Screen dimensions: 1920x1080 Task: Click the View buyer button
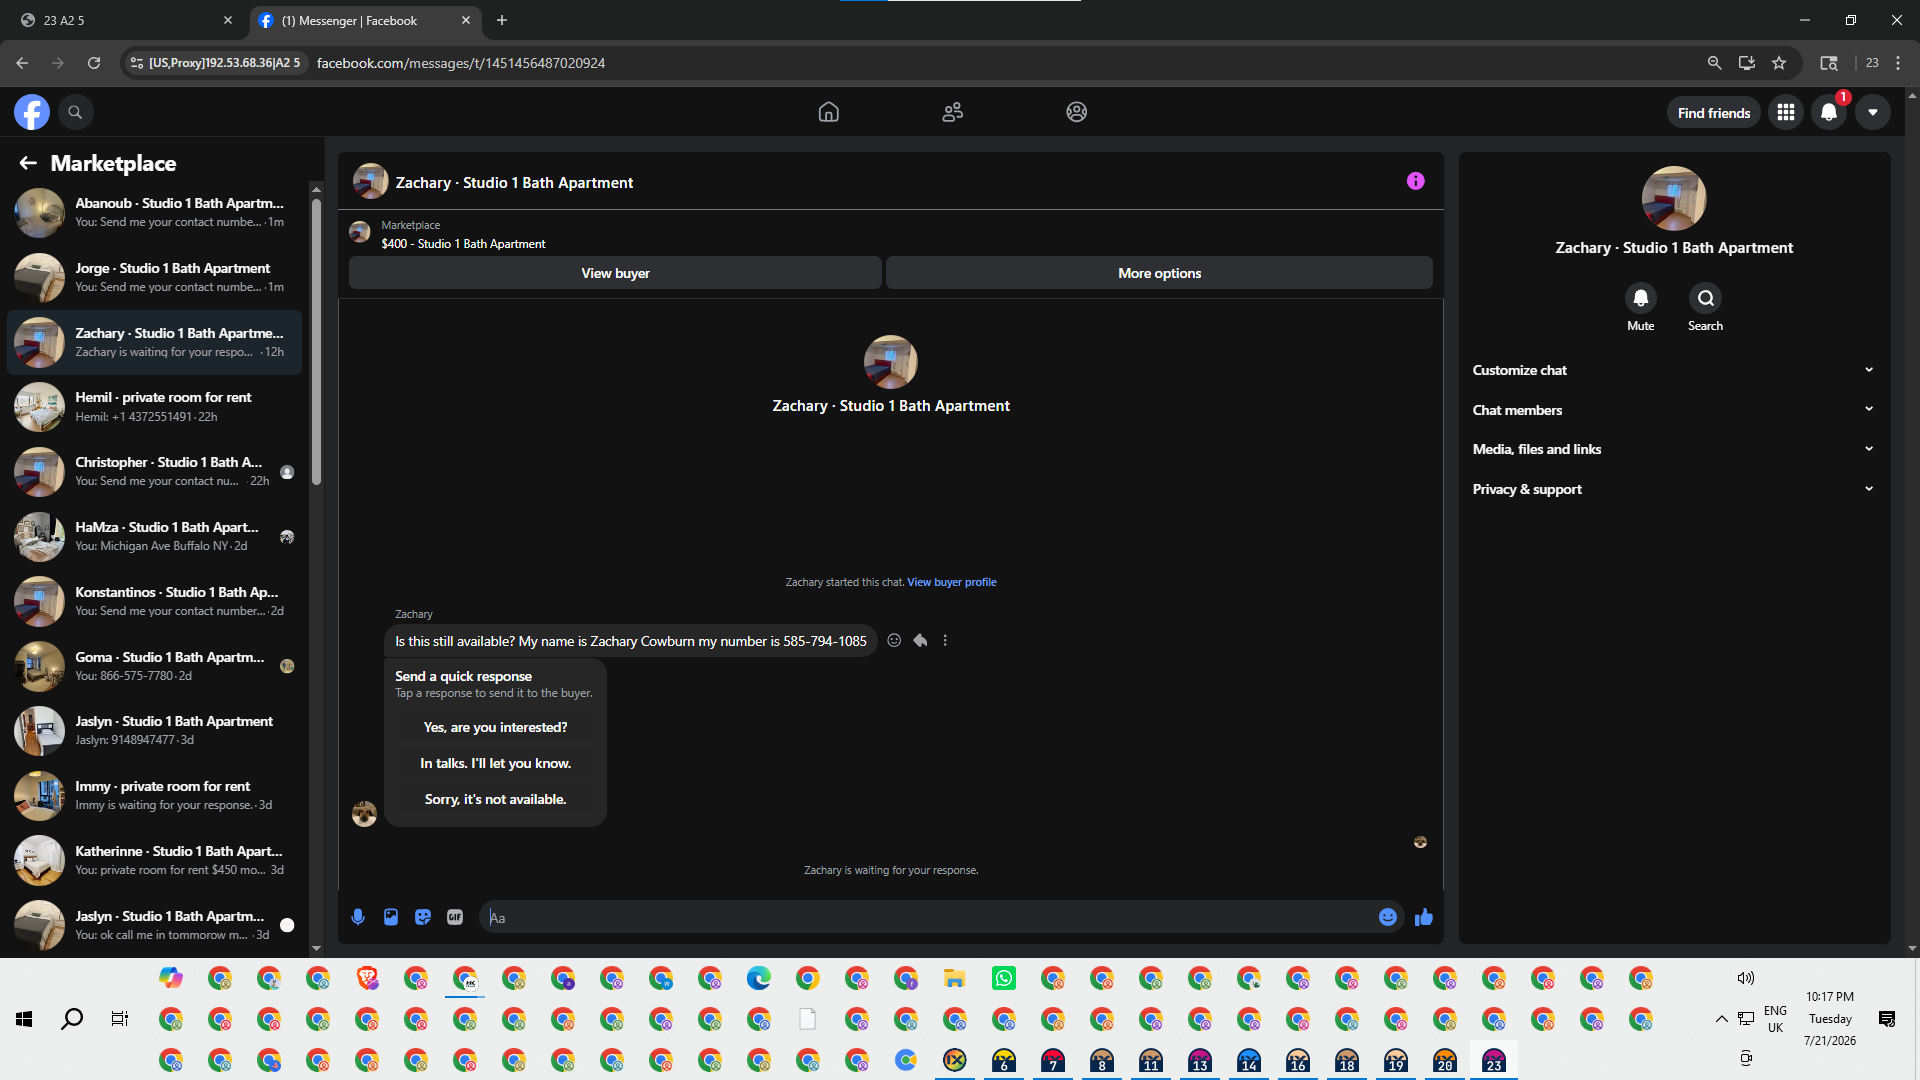615,273
